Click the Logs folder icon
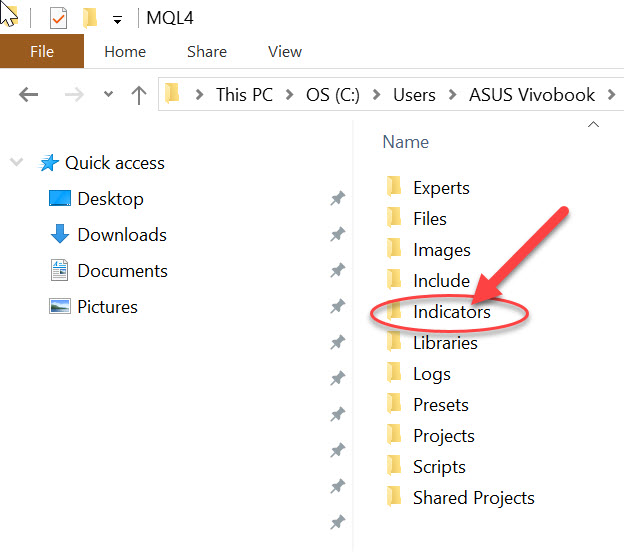This screenshot has width=624, height=553. [394, 372]
